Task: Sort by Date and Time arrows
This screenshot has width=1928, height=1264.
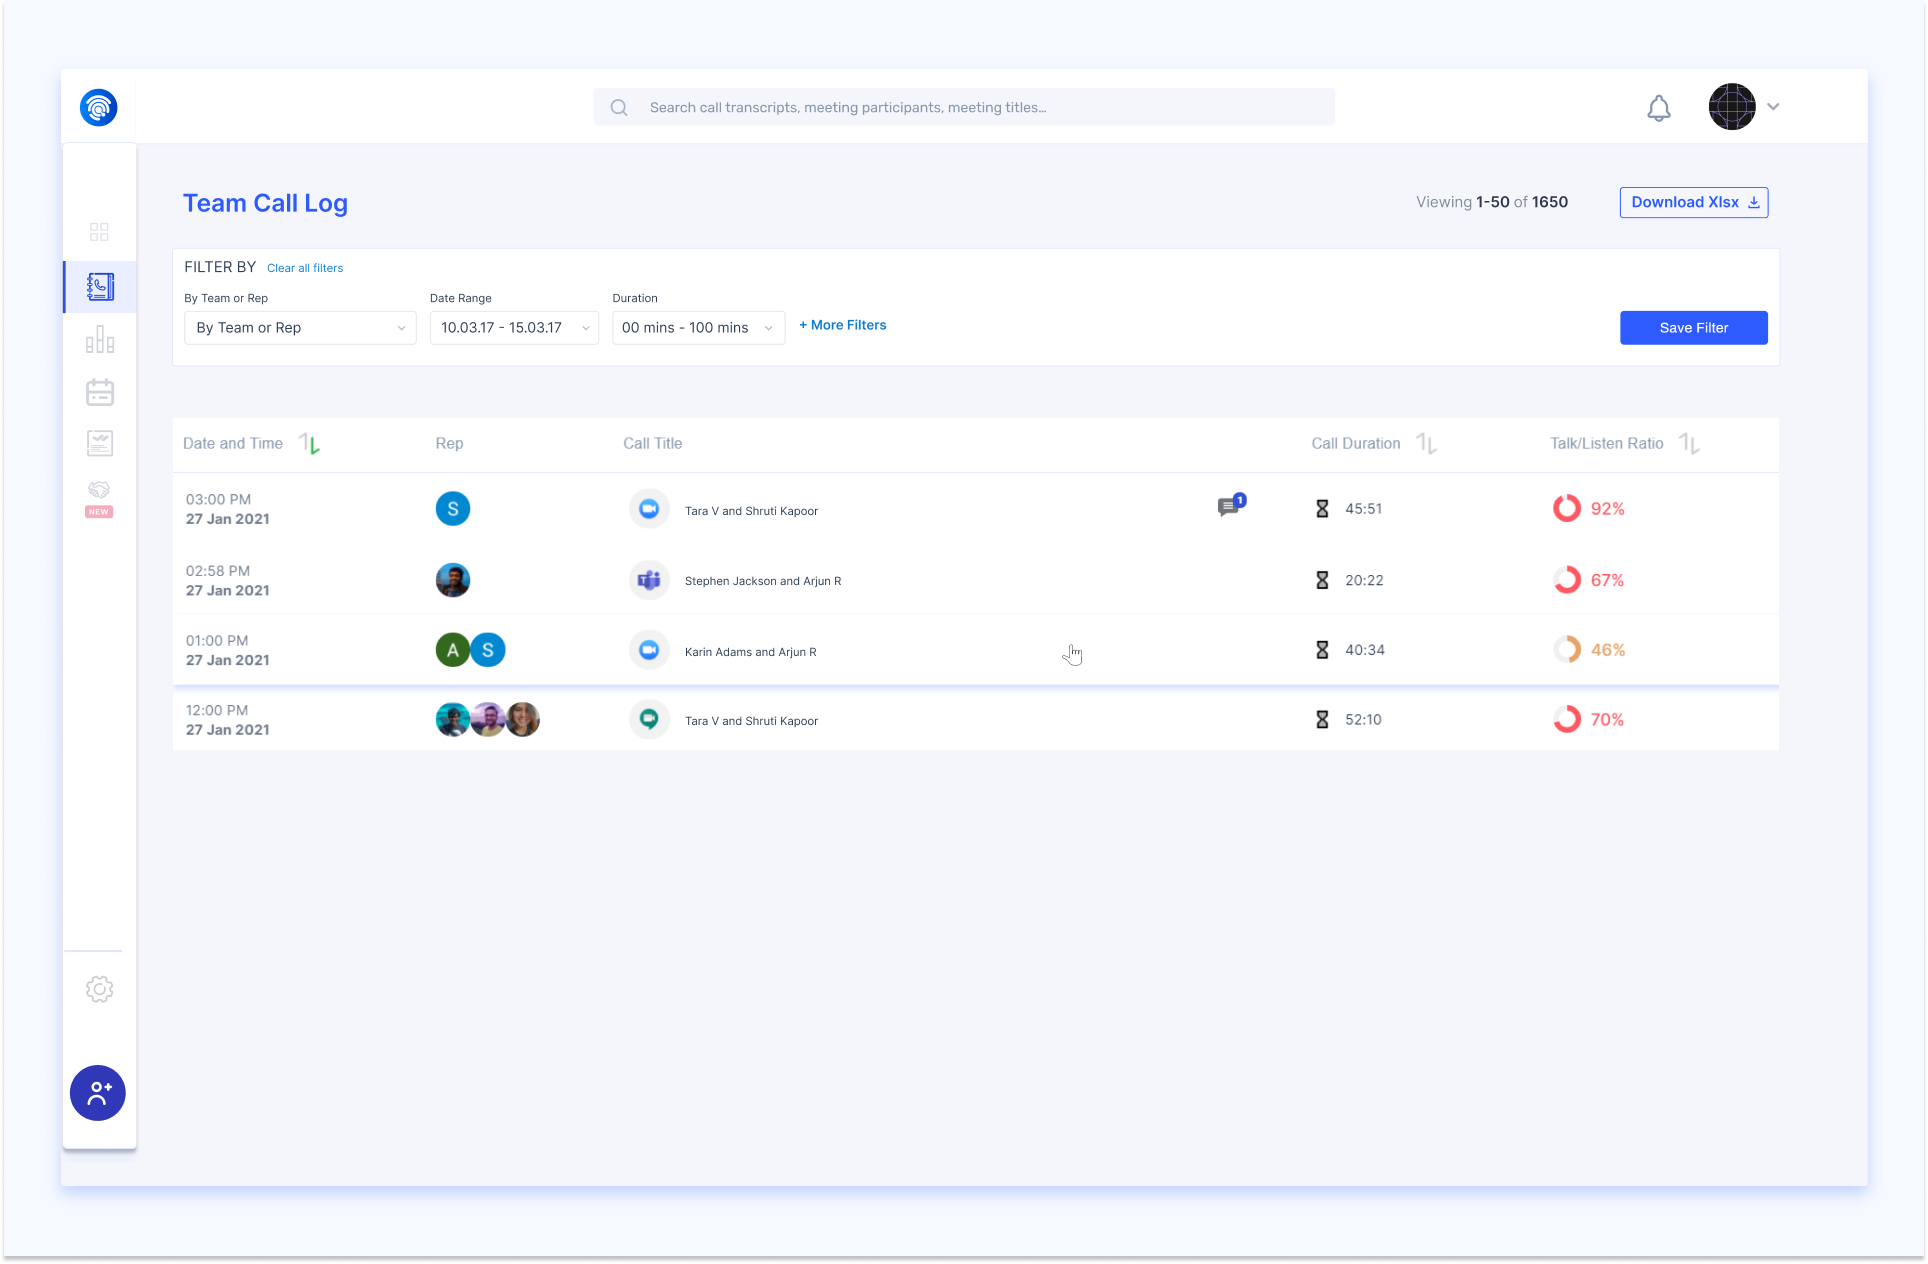Action: (x=310, y=444)
